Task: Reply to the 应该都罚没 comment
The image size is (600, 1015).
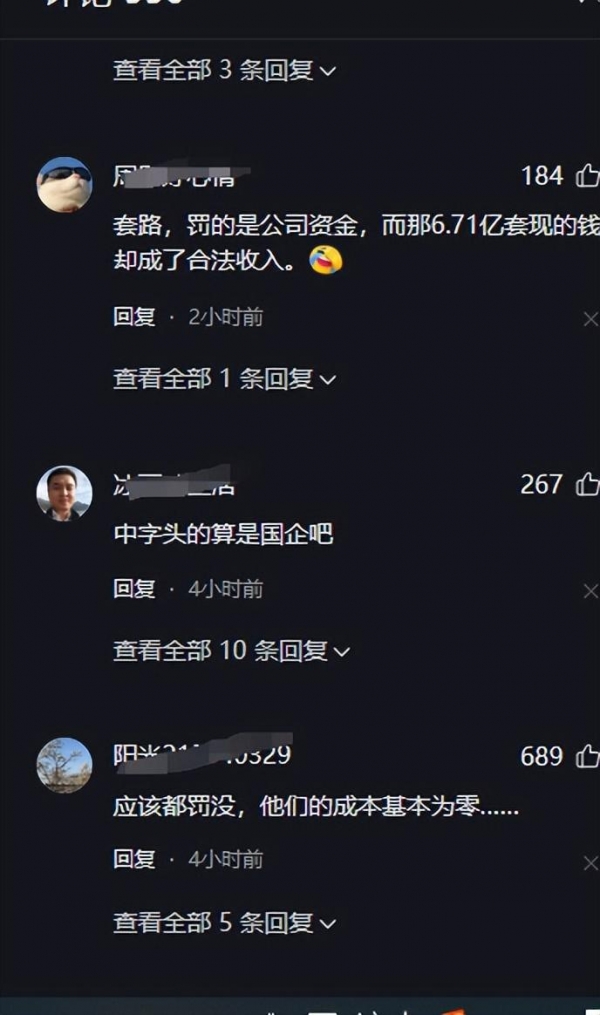Action: [x=134, y=859]
